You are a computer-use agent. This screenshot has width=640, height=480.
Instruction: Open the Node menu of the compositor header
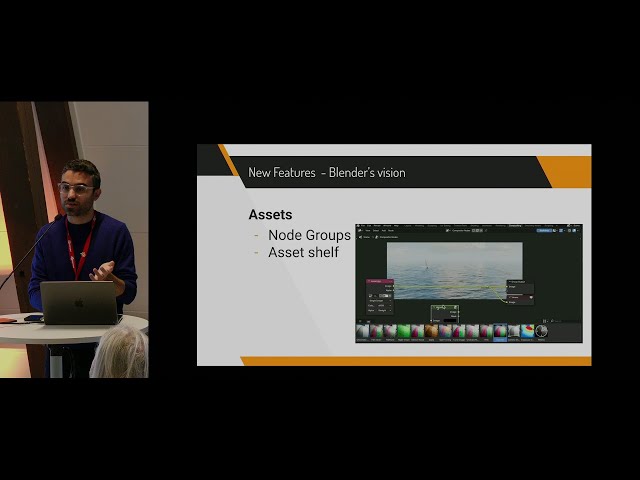[x=391, y=231]
